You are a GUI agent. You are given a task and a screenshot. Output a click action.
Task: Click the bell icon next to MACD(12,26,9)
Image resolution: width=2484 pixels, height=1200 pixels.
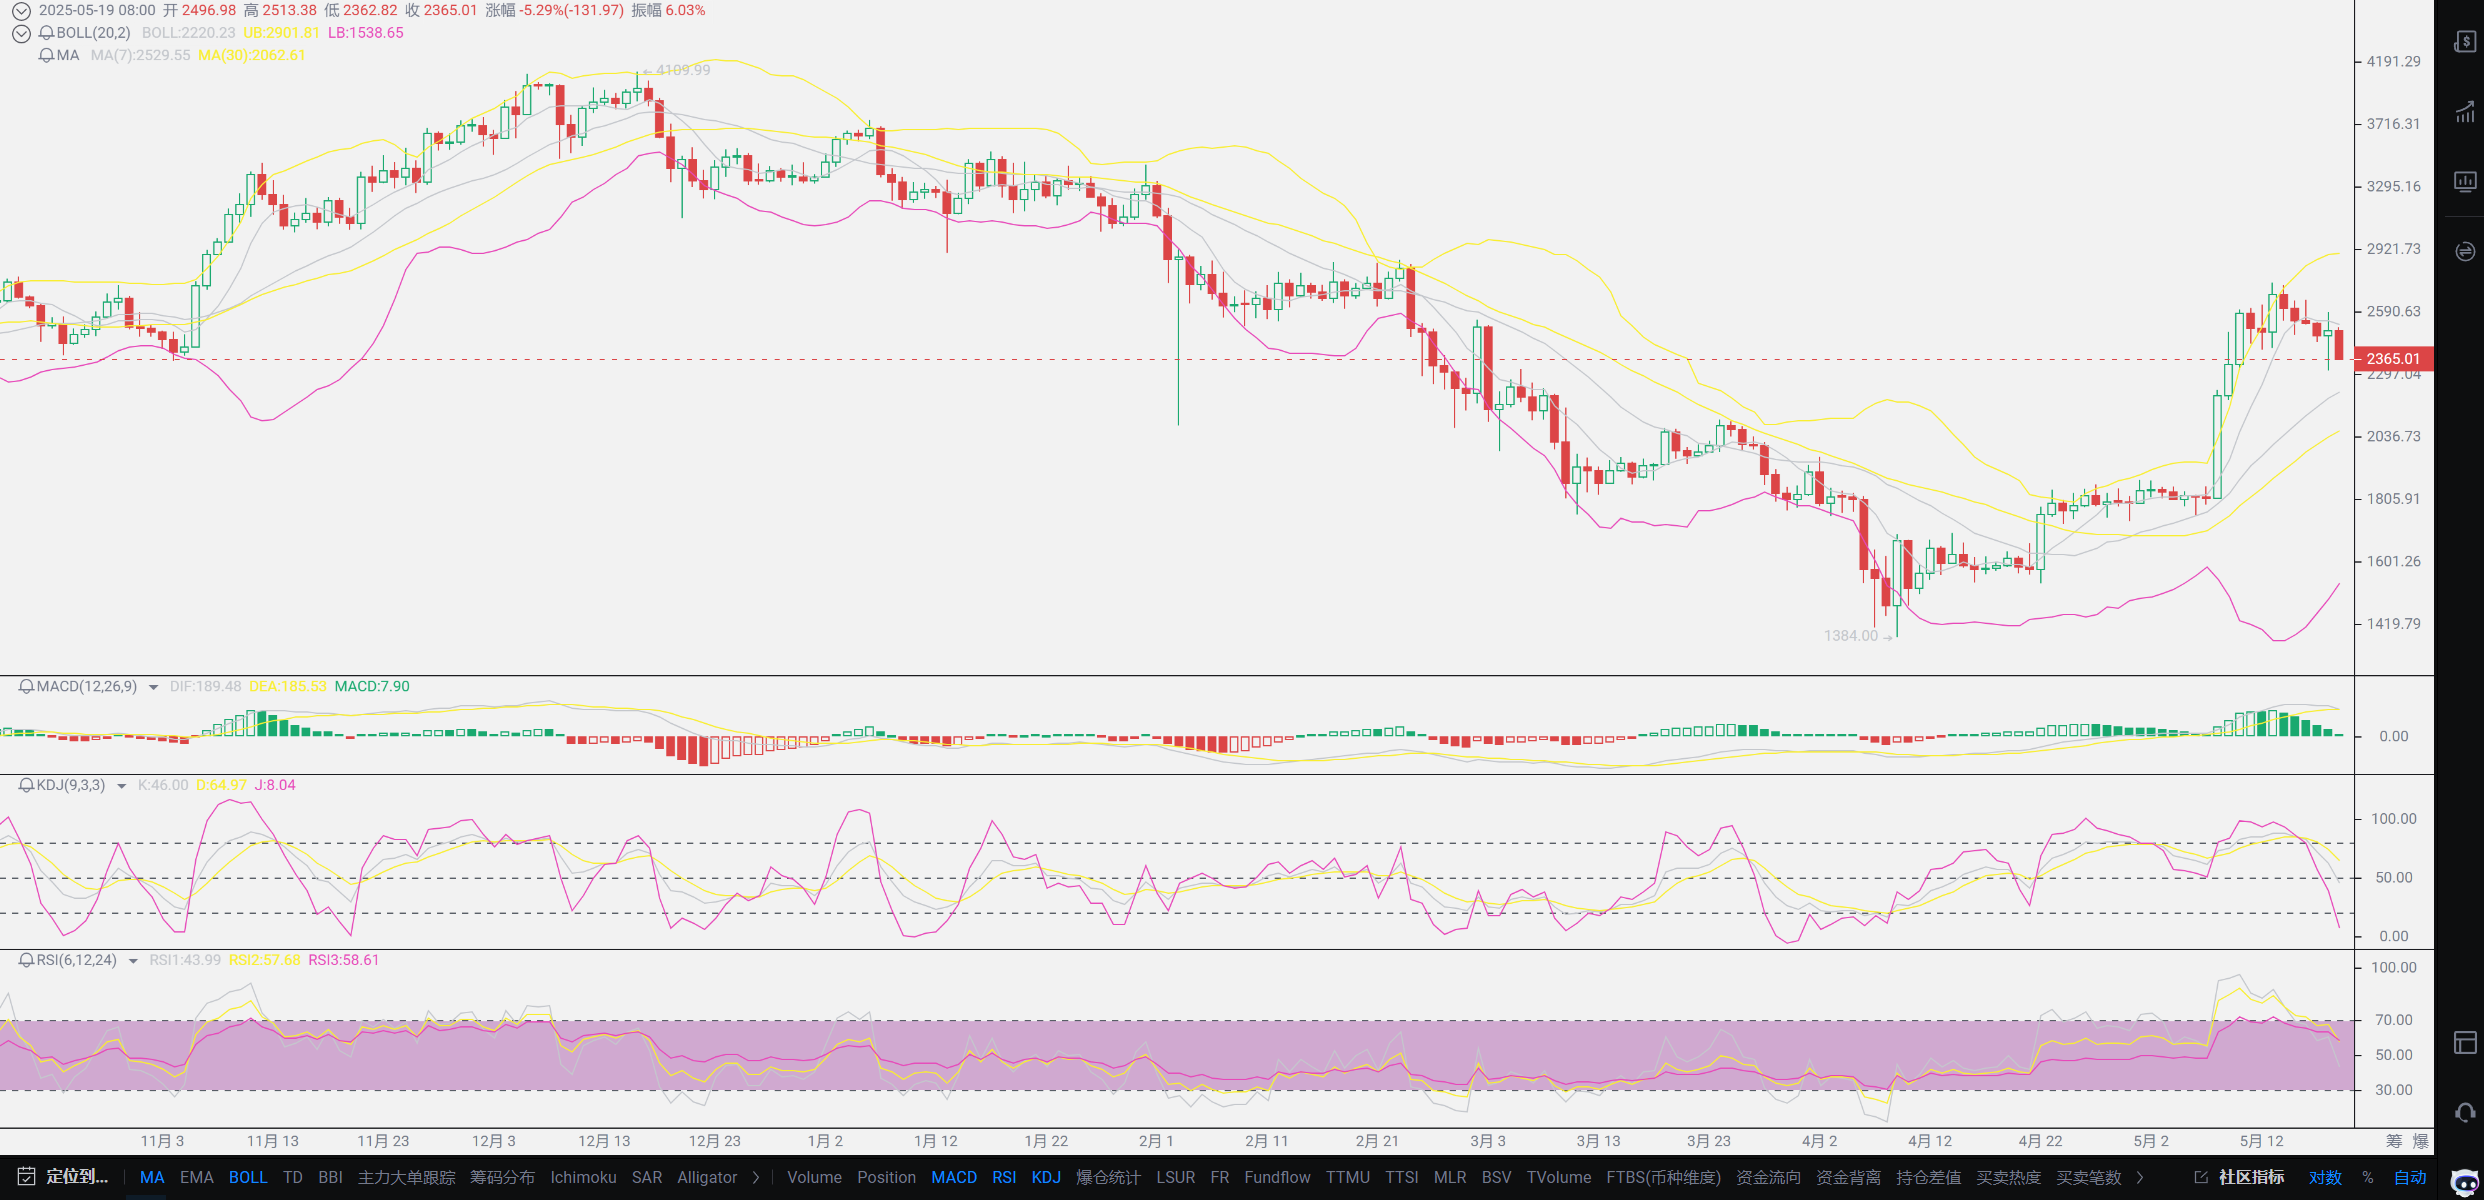click(27, 686)
